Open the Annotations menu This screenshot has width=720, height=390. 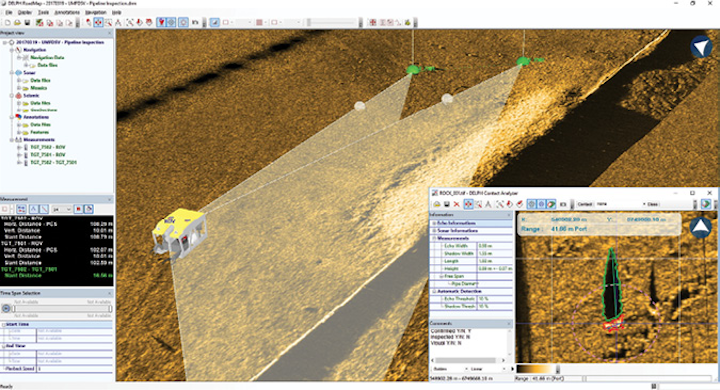coord(67,12)
